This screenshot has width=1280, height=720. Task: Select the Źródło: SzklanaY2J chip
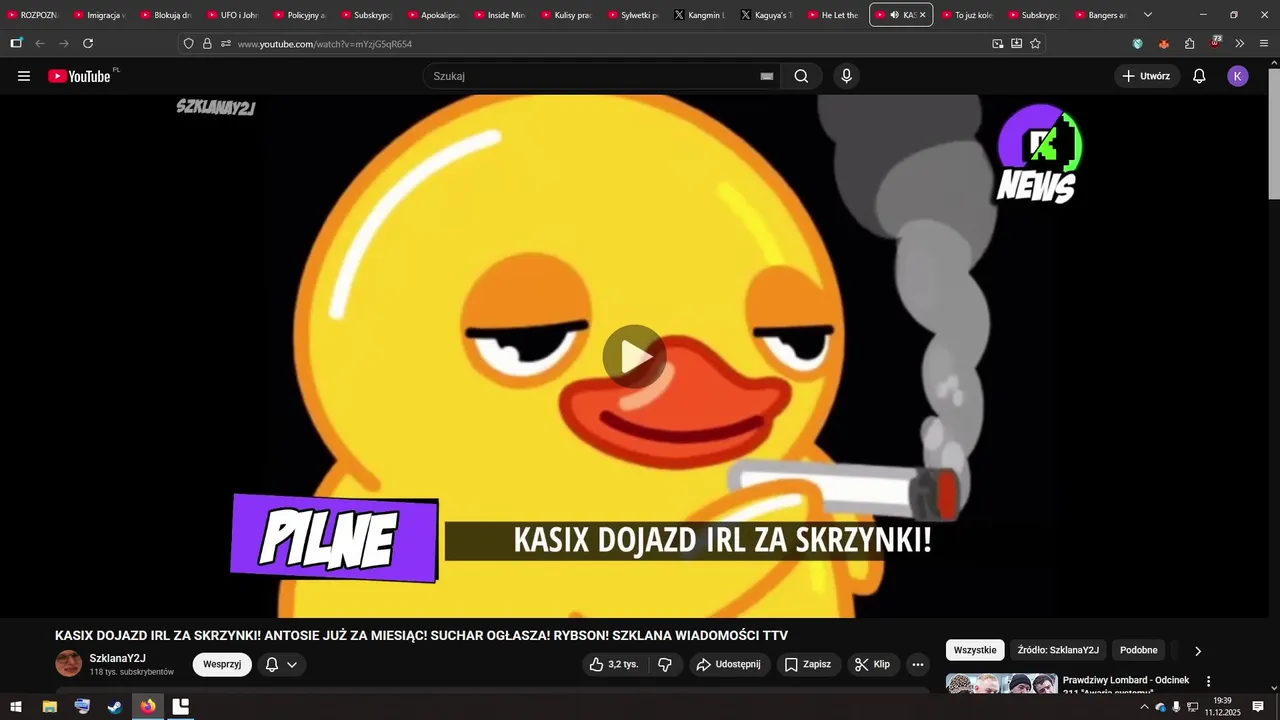tap(1058, 650)
